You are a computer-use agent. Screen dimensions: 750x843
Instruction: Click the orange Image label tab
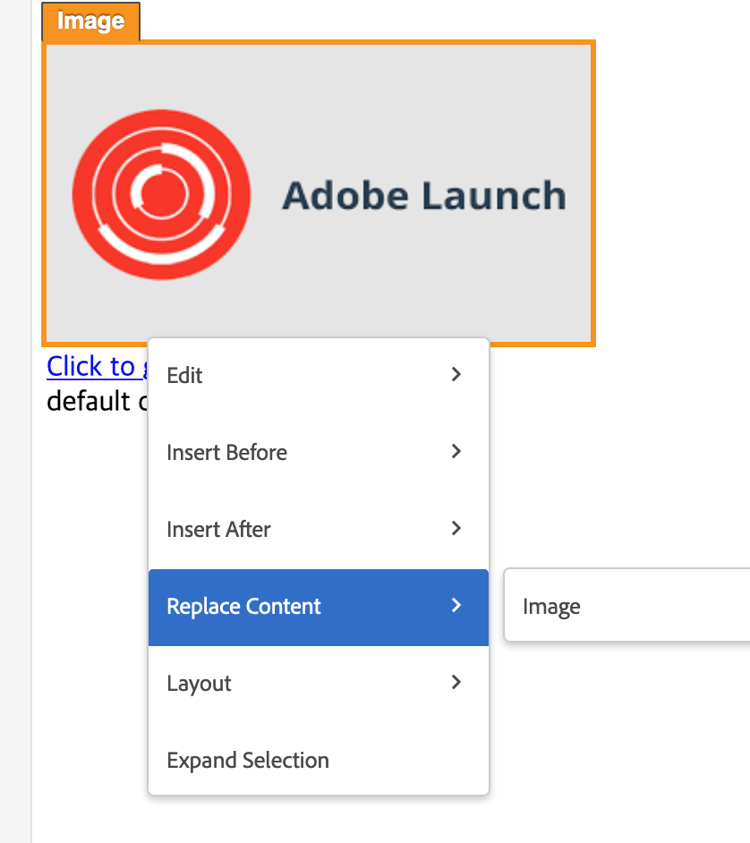pyautogui.click(x=91, y=21)
